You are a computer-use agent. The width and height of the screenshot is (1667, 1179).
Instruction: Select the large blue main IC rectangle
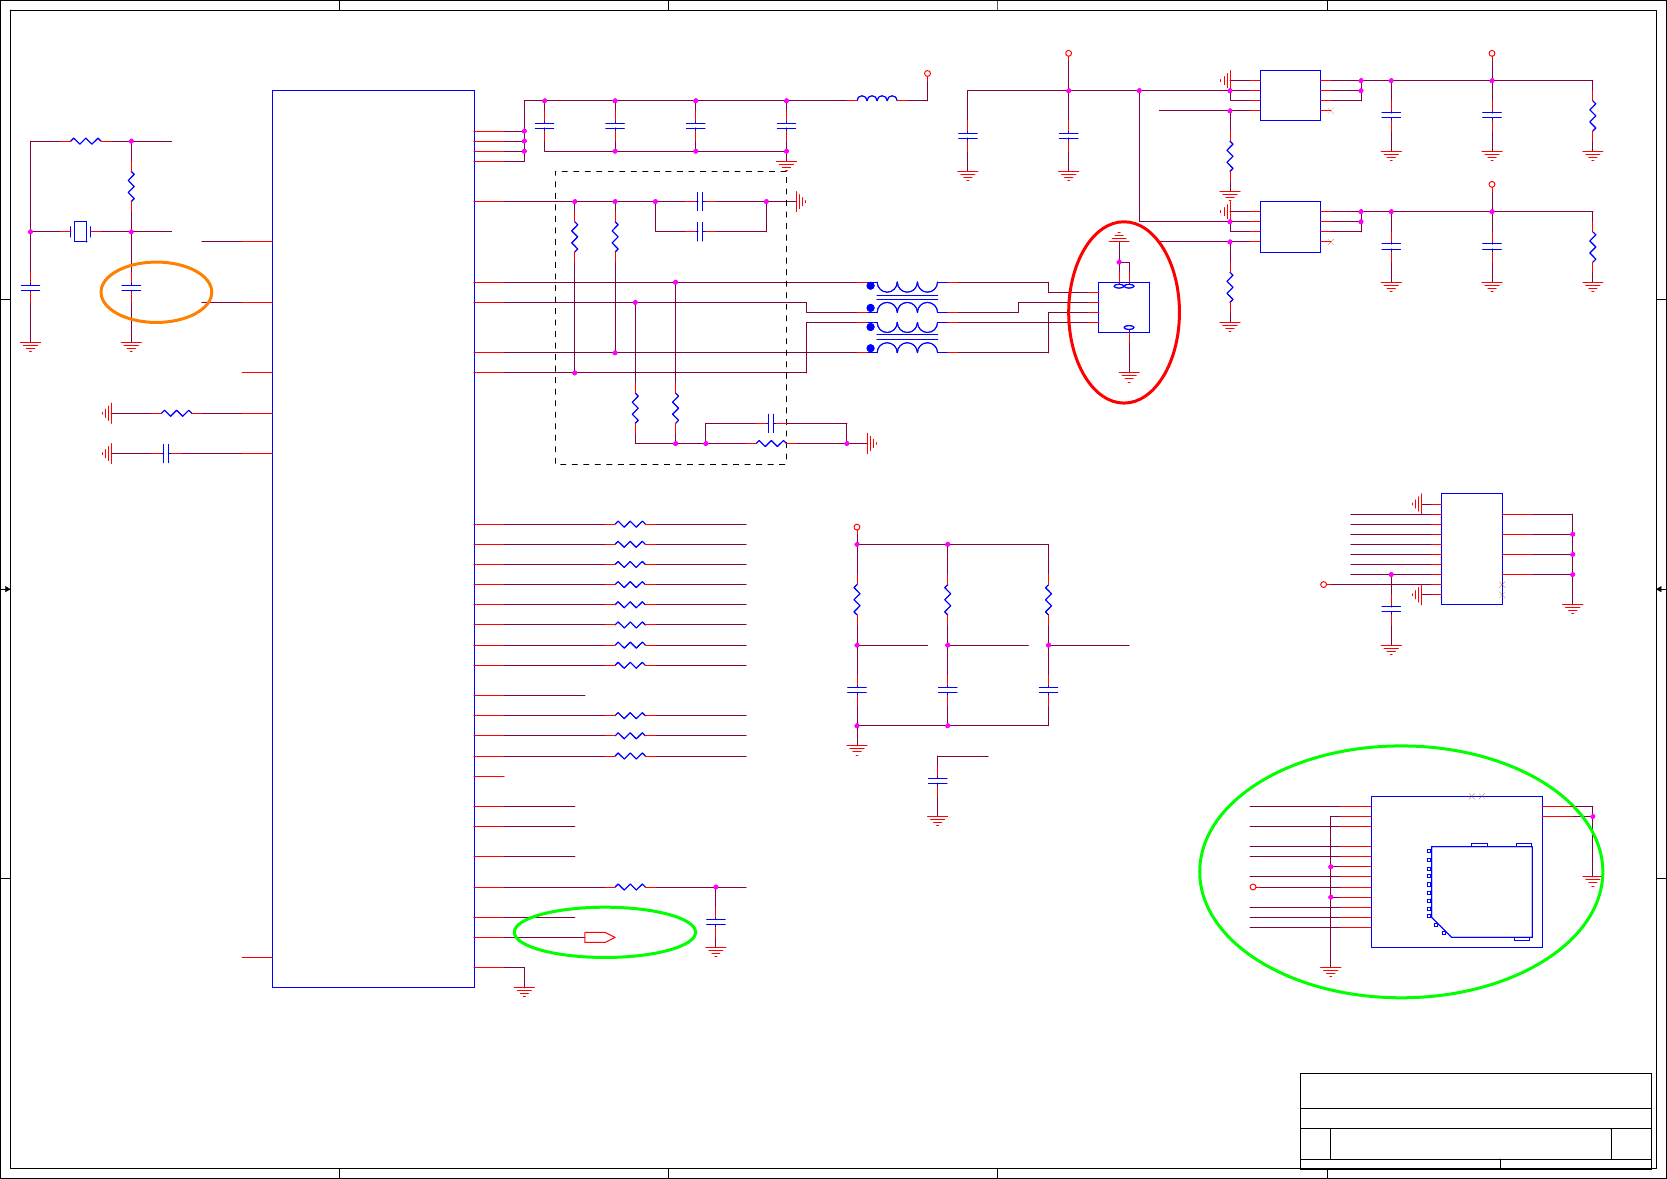click(x=373, y=539)
